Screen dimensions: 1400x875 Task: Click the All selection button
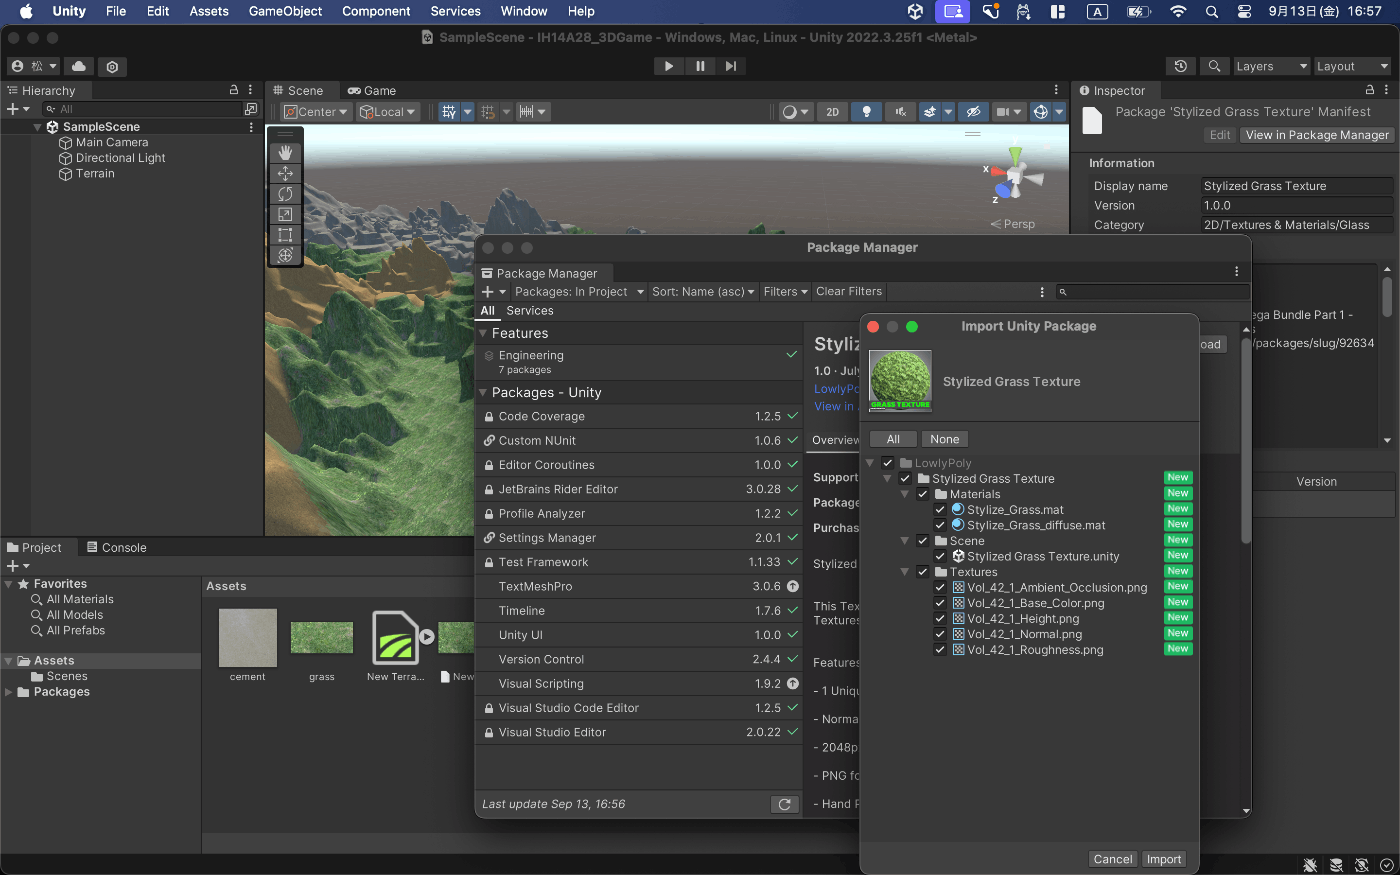[x=894, y=439]
